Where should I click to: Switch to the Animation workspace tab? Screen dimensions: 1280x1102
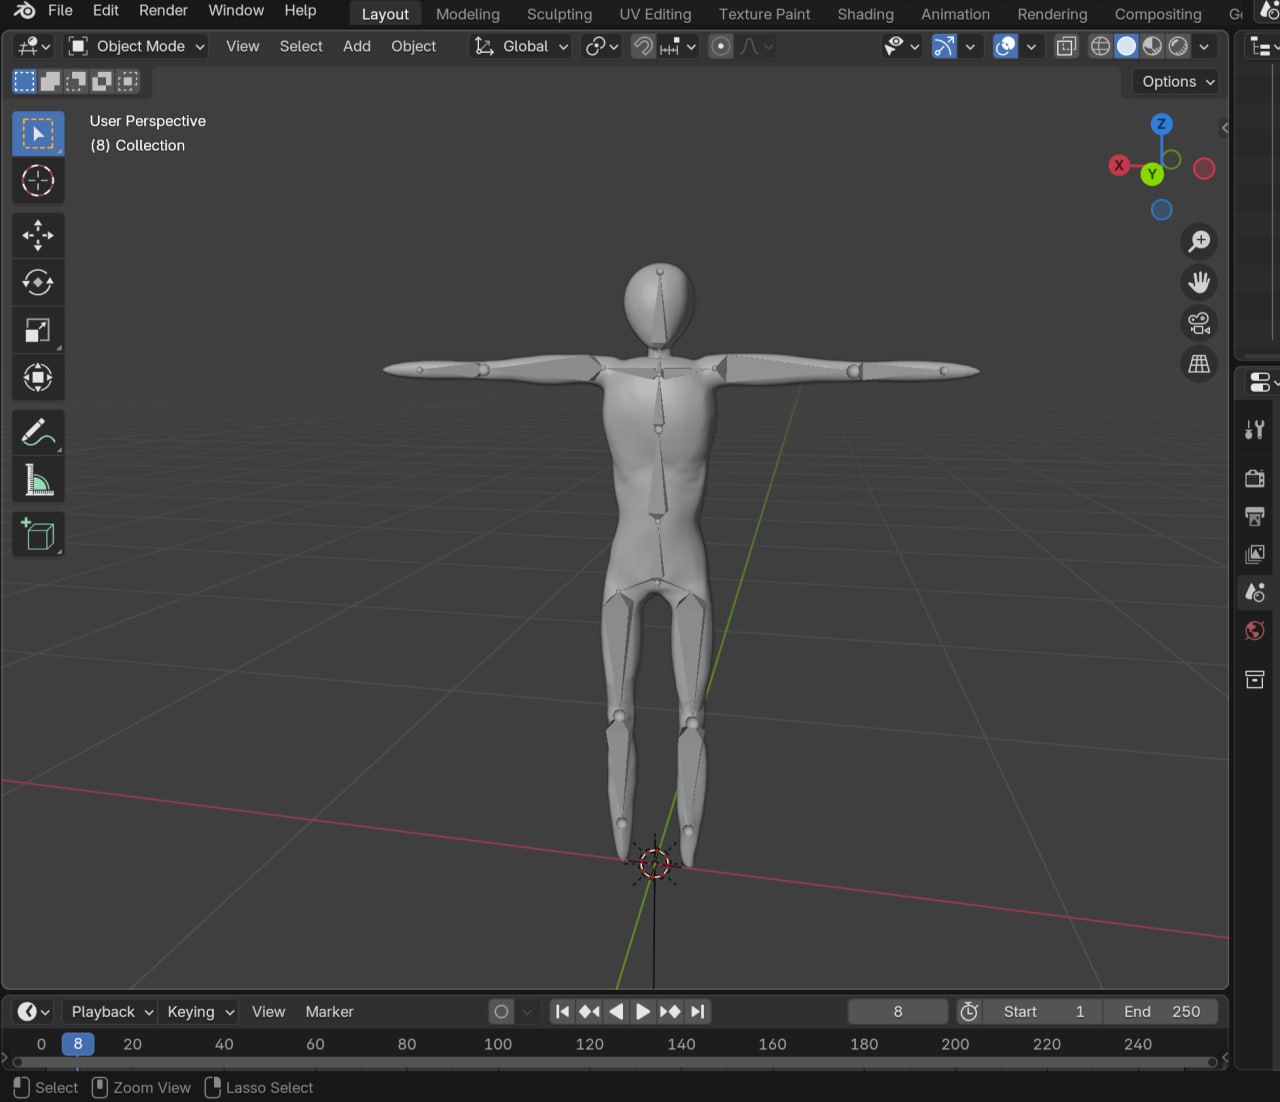[955, 14]
